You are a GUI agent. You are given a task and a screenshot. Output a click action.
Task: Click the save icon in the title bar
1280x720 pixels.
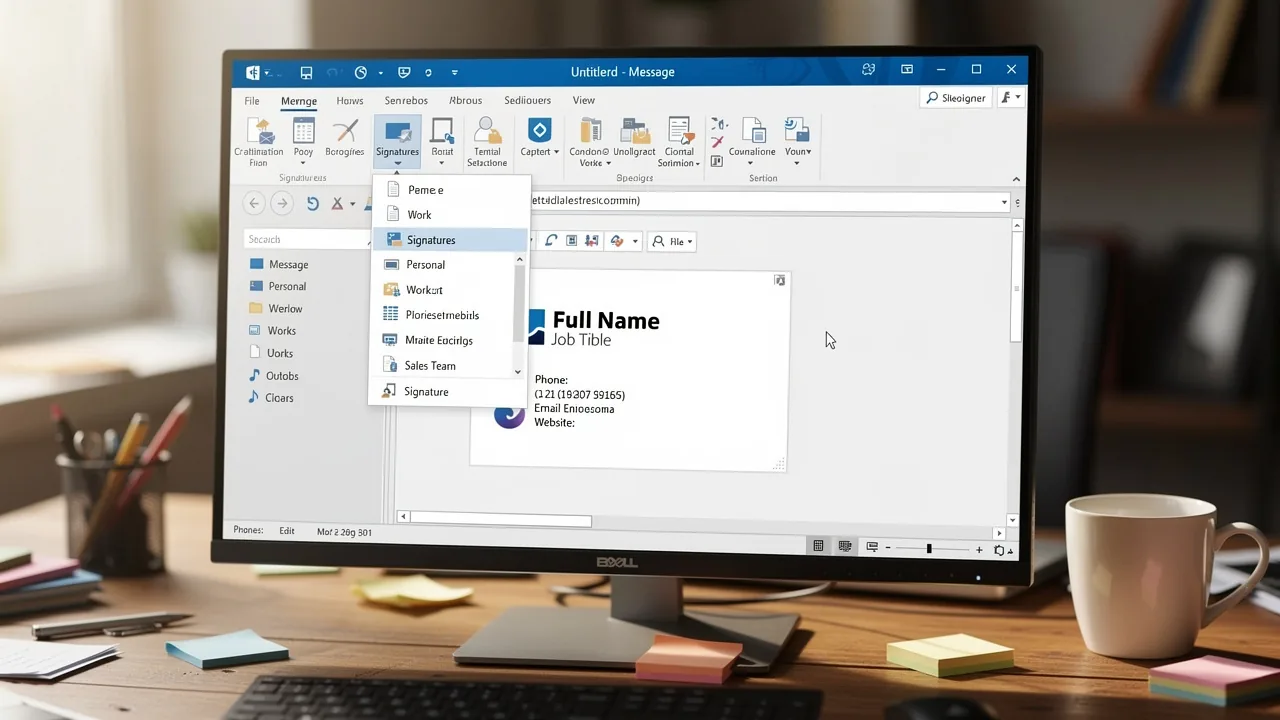[306, 72]
